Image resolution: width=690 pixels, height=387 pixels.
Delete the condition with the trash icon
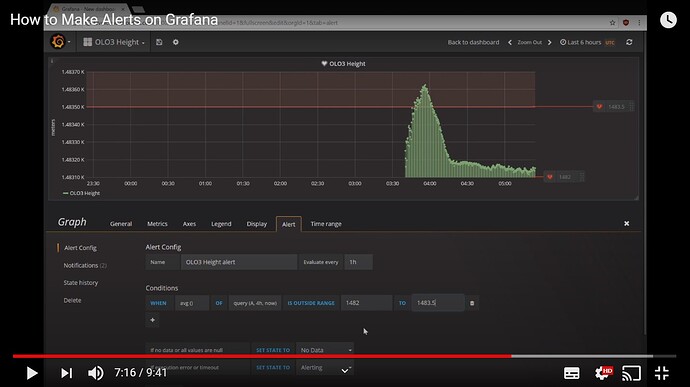[x=472, y=303]
